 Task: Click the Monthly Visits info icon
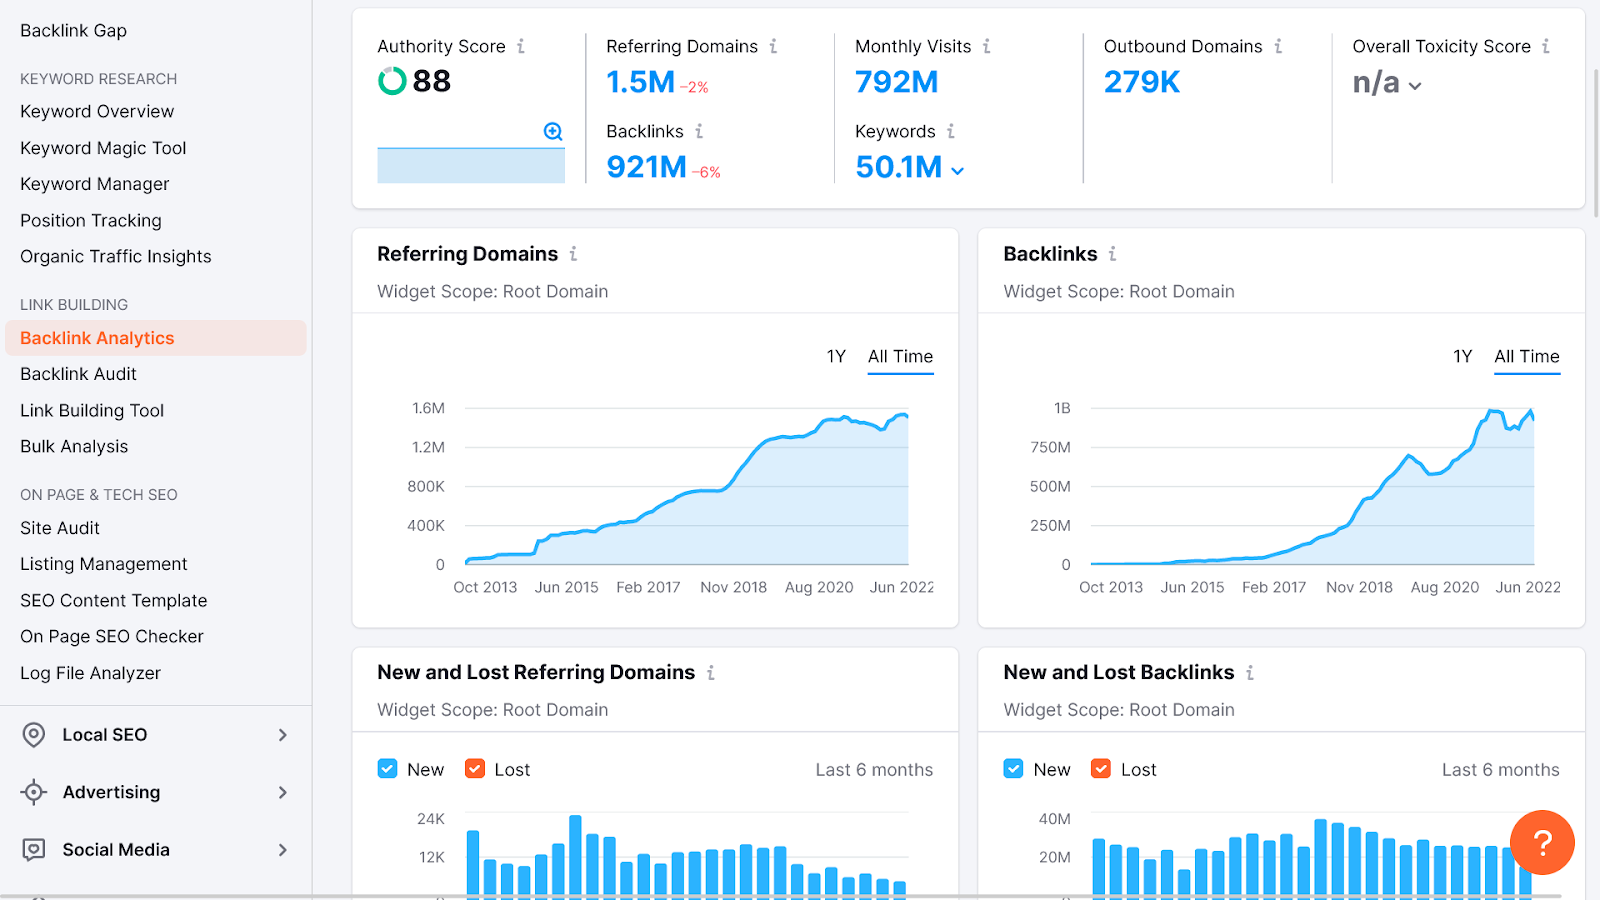pyautogui.click(x=986, y=46)
